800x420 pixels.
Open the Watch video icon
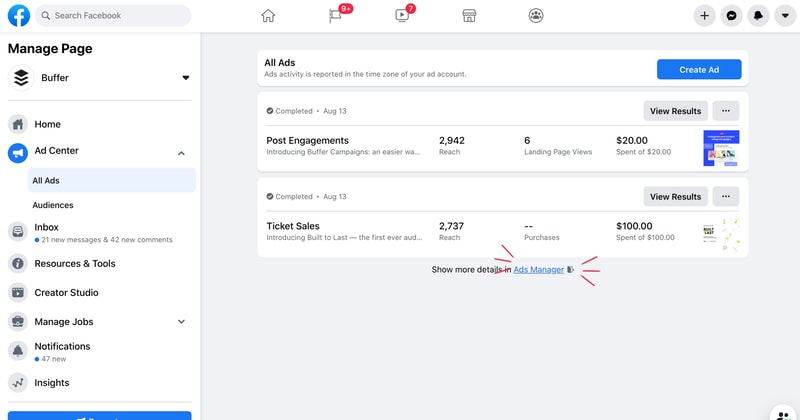(402, 16)
